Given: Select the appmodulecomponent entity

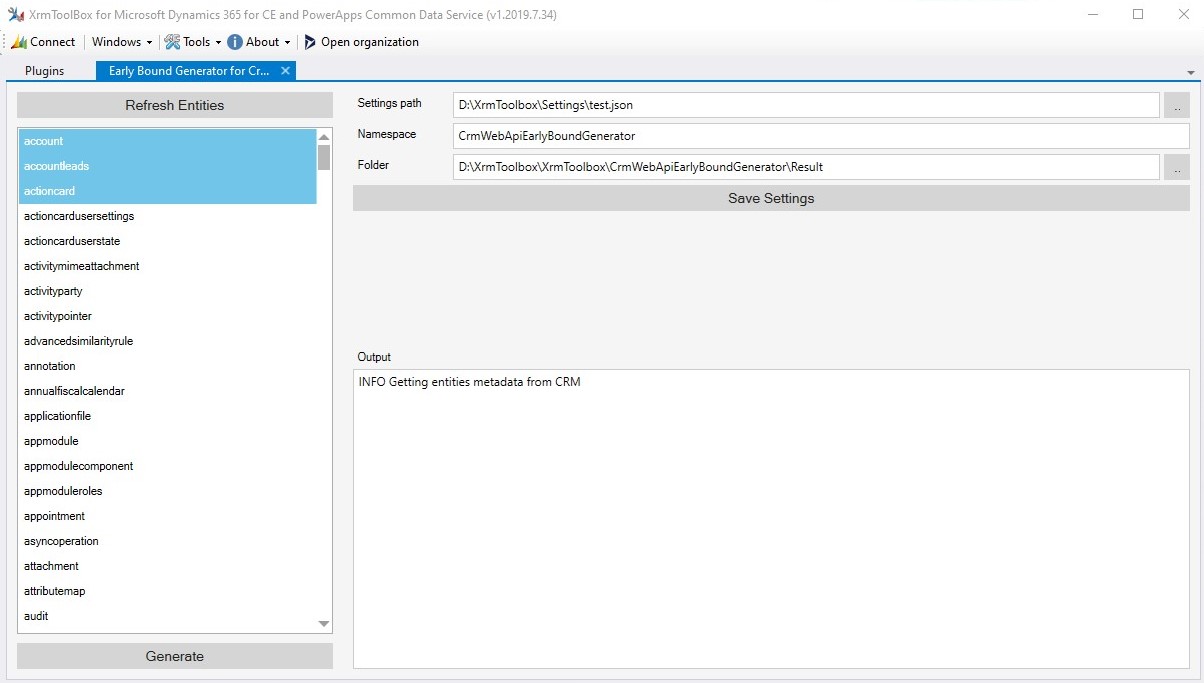Looking at the screenshot, I should pyautogui.click(x=168, y=466).
